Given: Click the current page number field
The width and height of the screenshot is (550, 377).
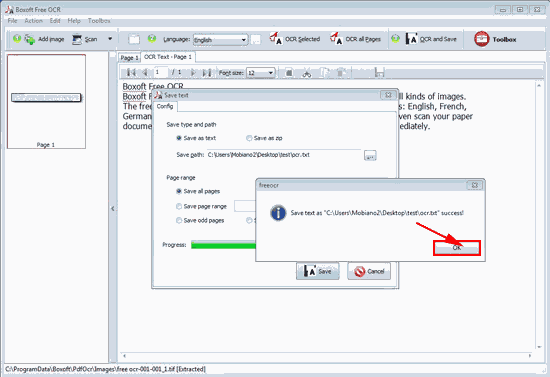Looking at the screenshot, I should (160, 72).
